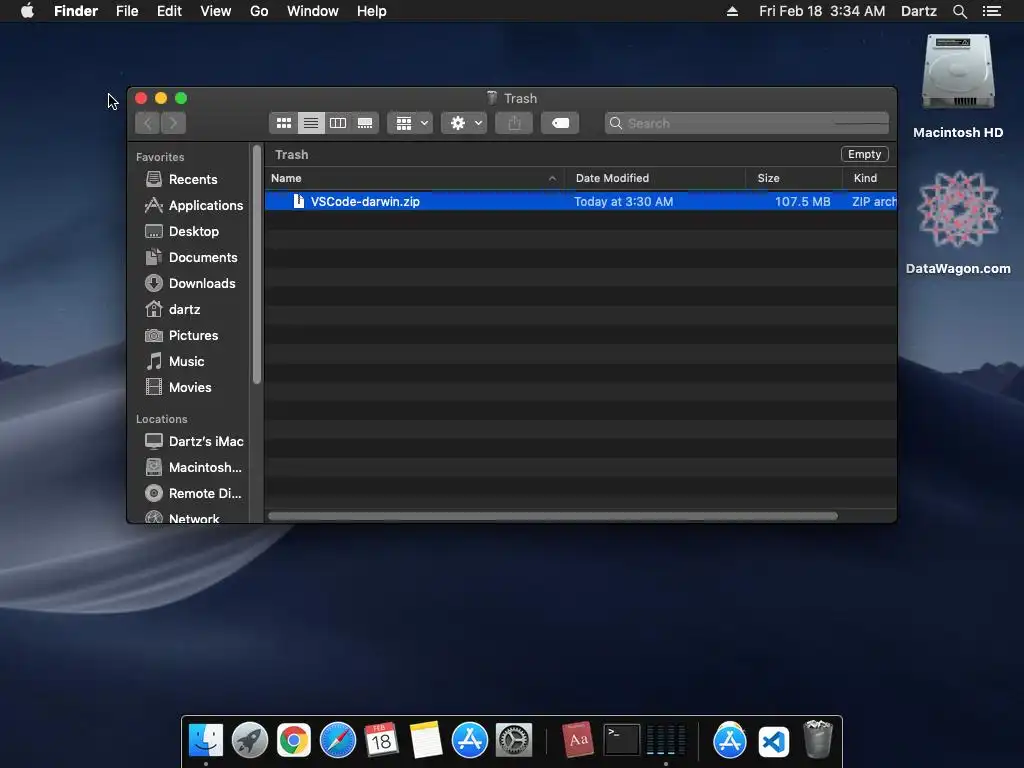1024x768 pixels.
Task: Switch Finder to column view
Action: [x=338, y=123]
